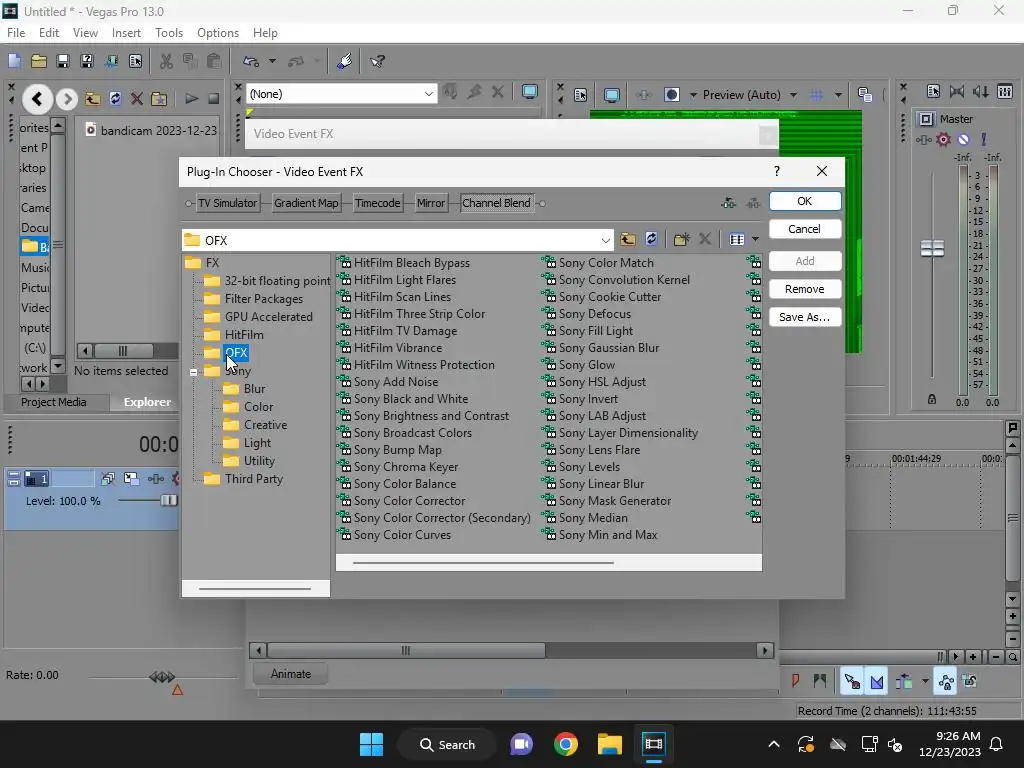Click the overlays grid icon in preview

point(816,95)
